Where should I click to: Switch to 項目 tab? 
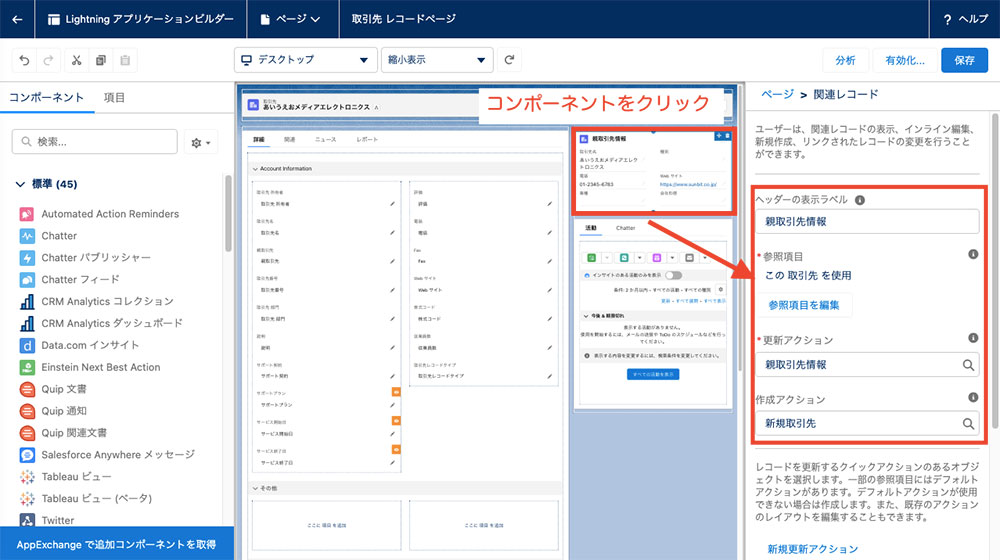(114, 98)
